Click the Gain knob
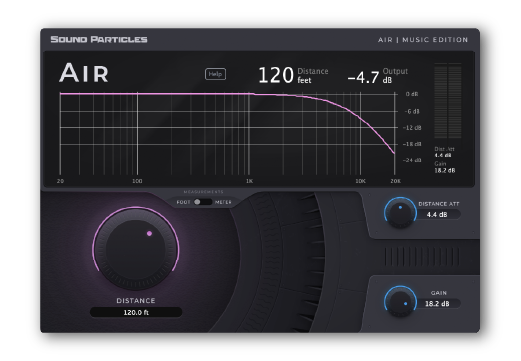Image resolution: width=521 pixels, height=361 pixels. (x=400, y=302)
